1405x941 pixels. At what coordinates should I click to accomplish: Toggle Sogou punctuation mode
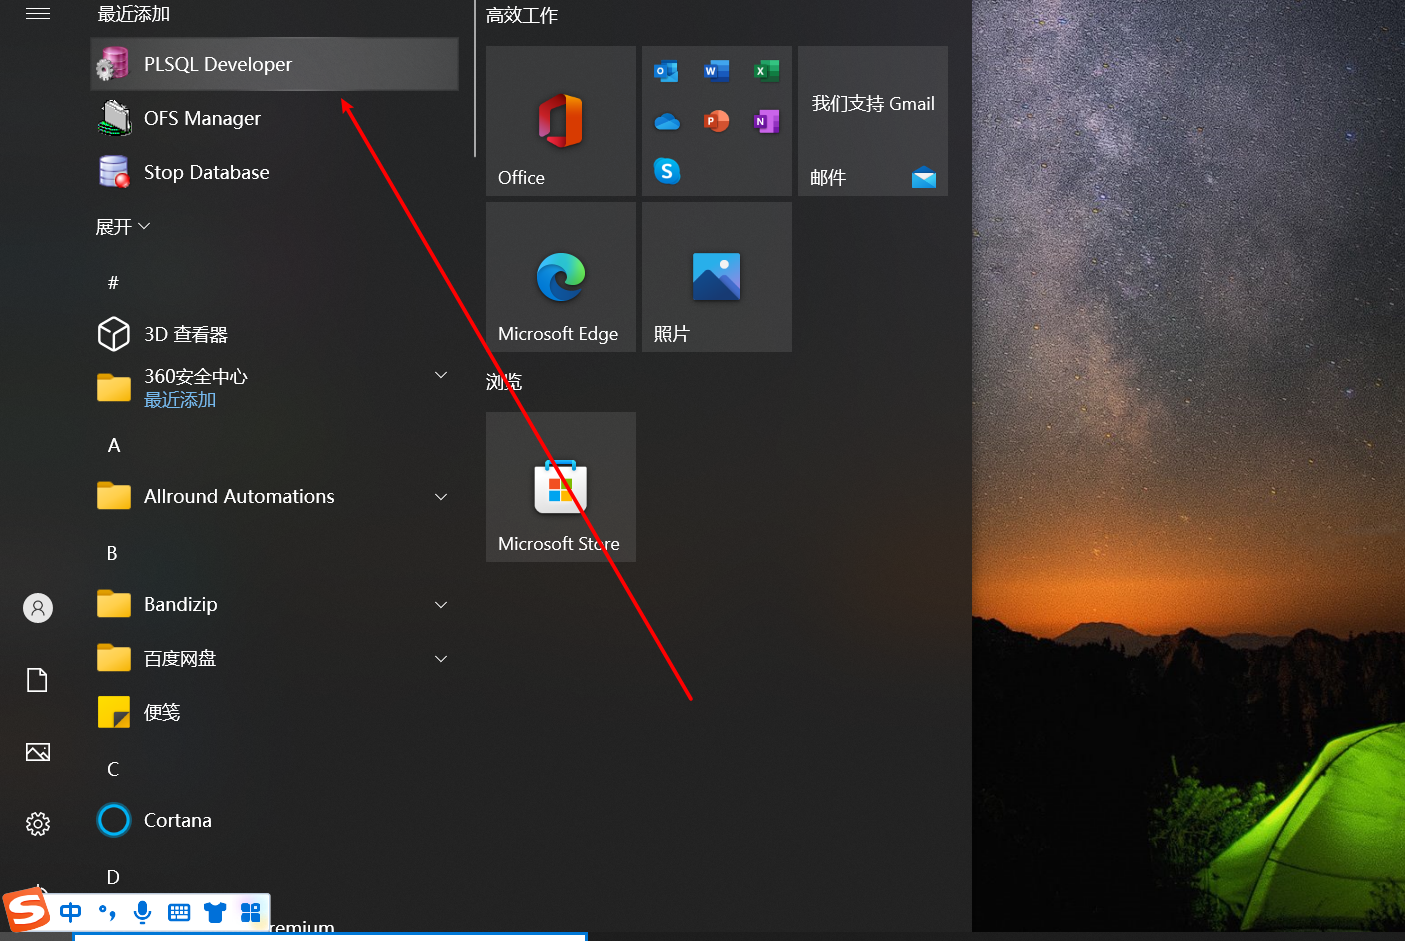pyautogui.click(x=107, y=912)
